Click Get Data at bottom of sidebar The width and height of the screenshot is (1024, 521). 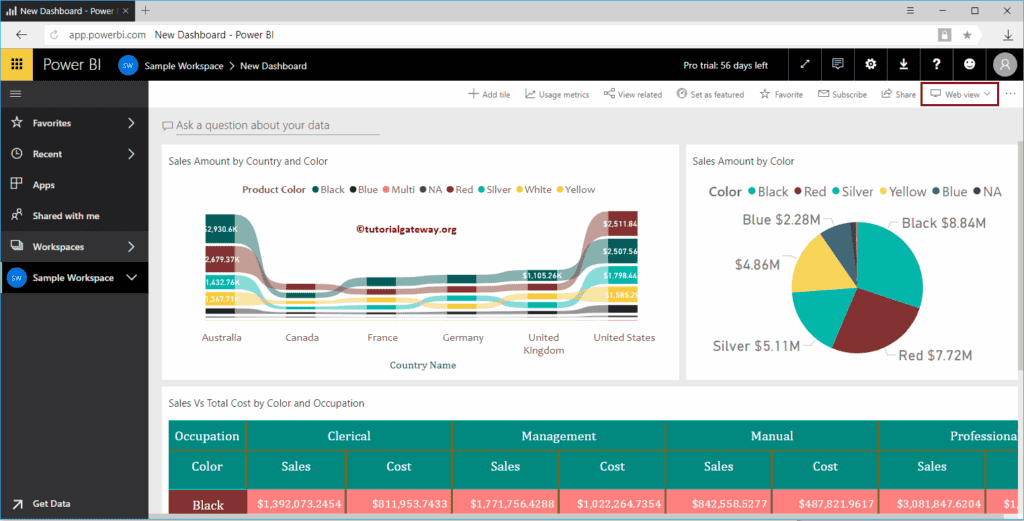coord(51,504)
